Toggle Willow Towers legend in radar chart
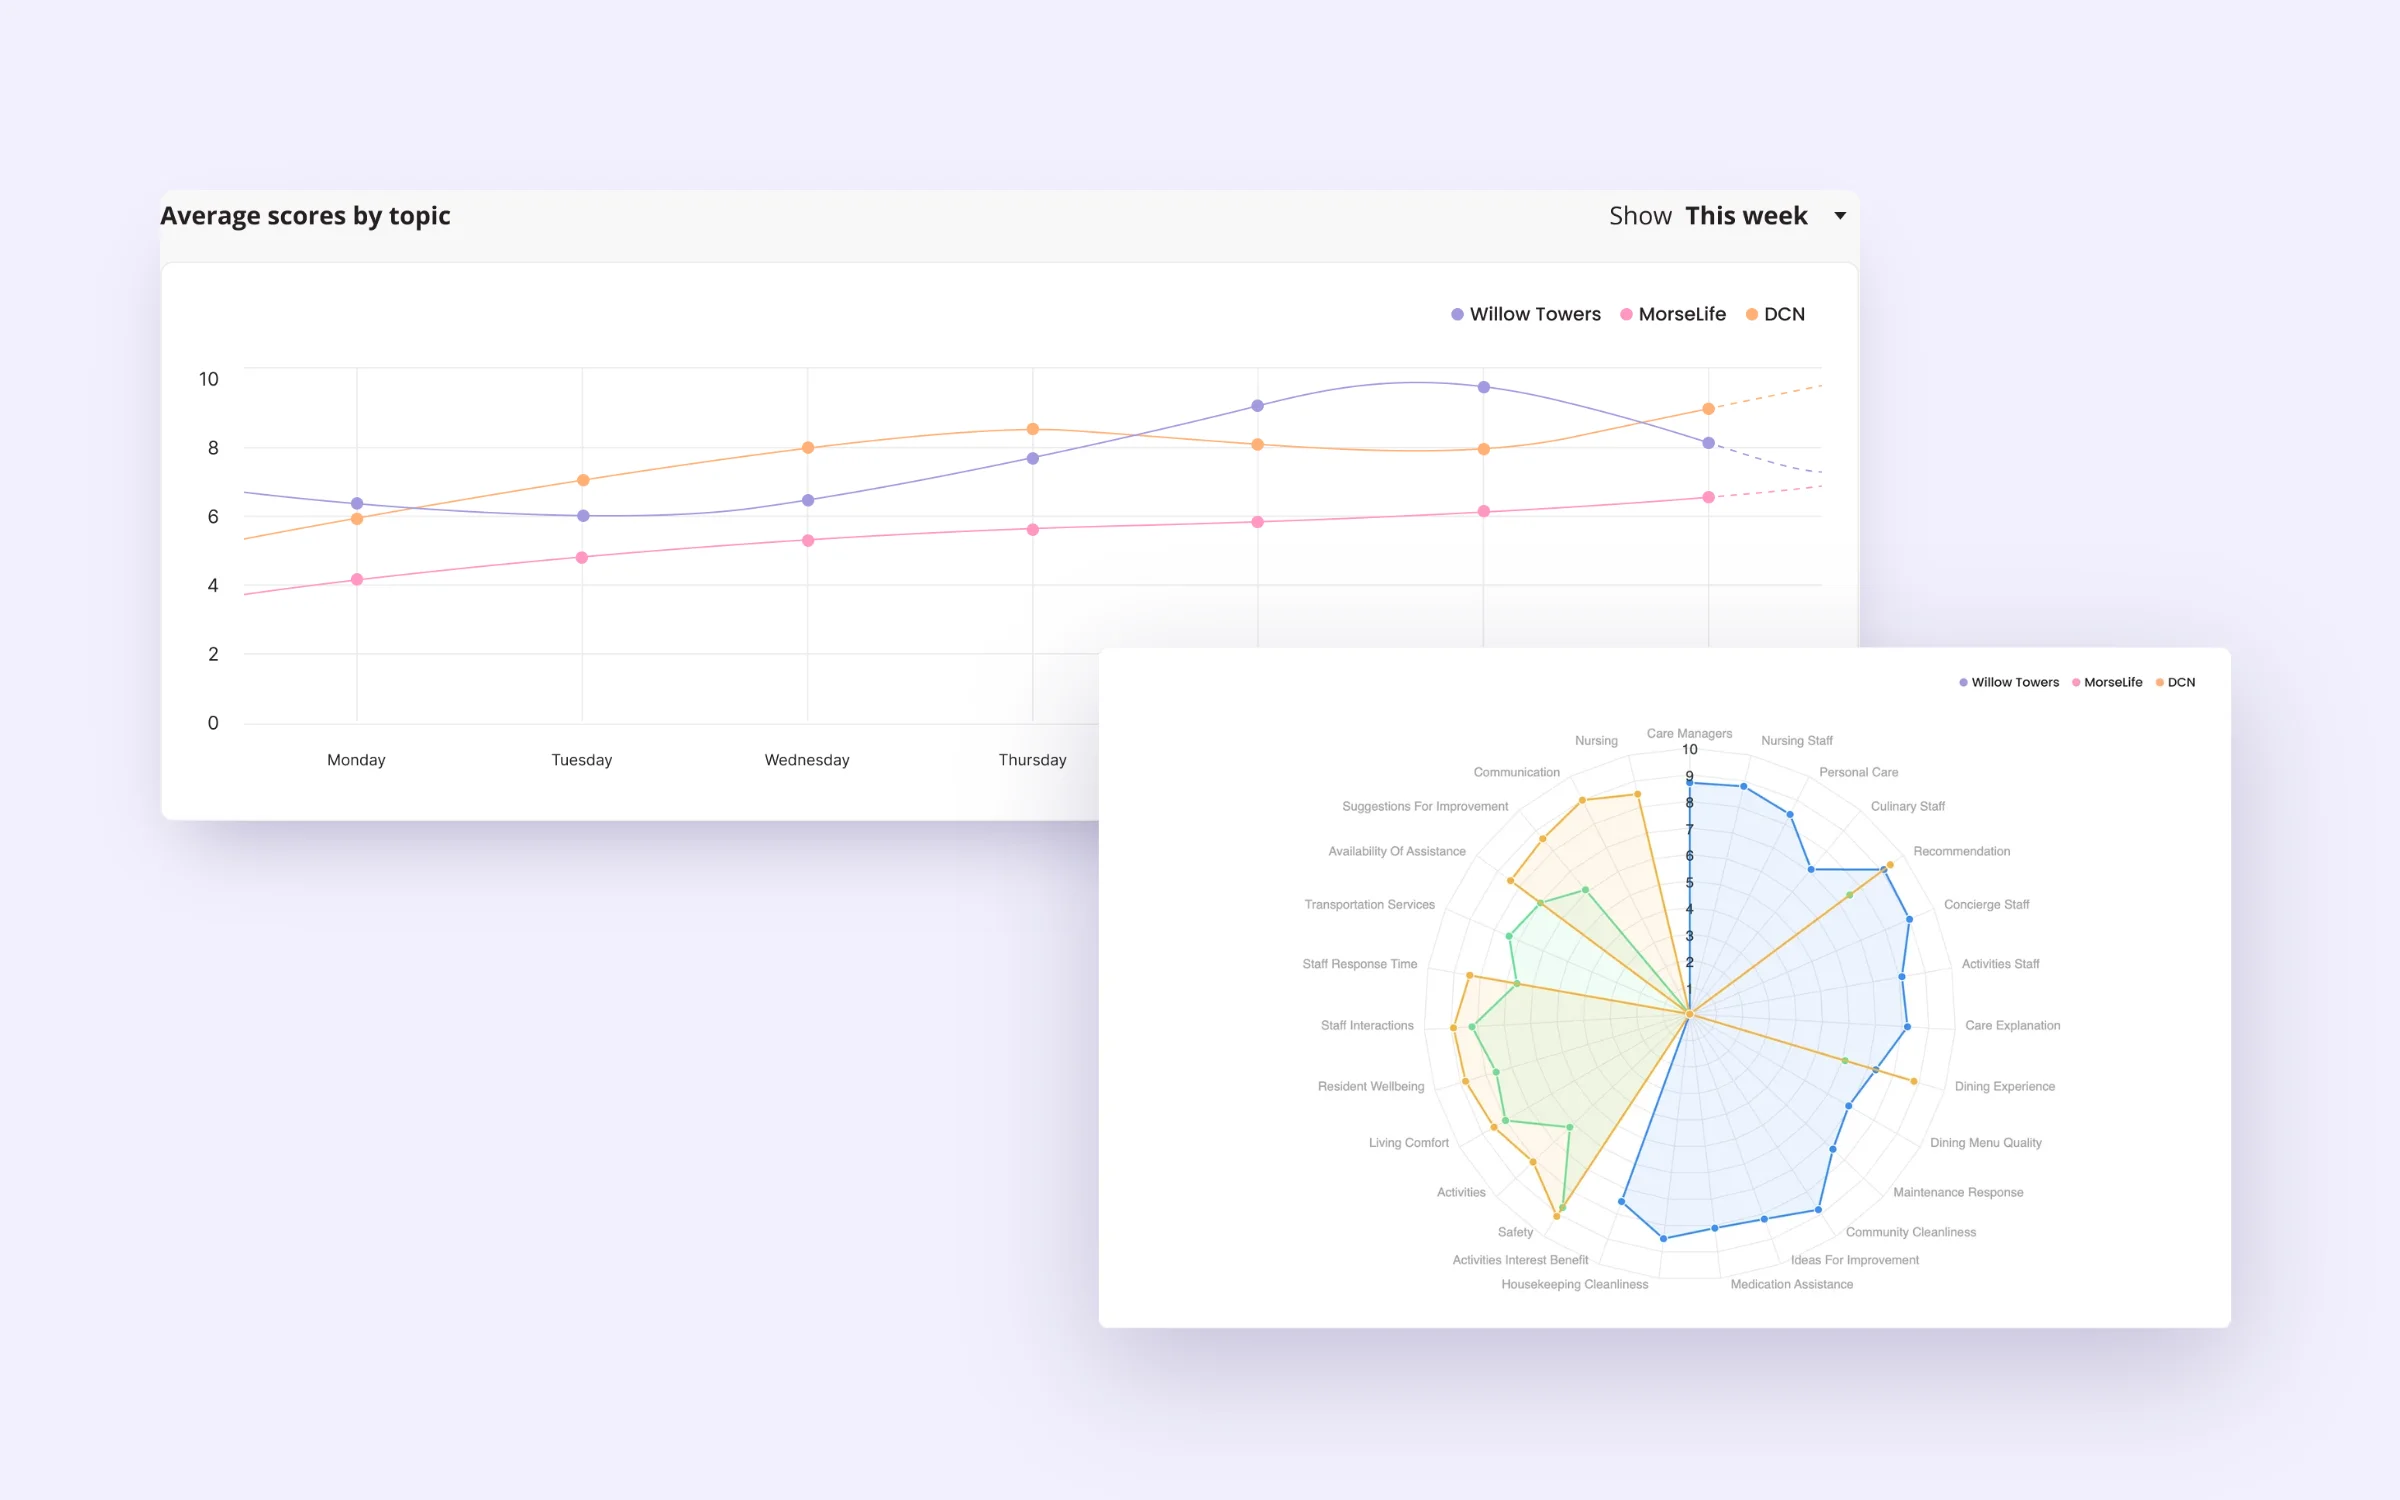Viewport: 2400px width, 1500px height. tap(2009, 682)
